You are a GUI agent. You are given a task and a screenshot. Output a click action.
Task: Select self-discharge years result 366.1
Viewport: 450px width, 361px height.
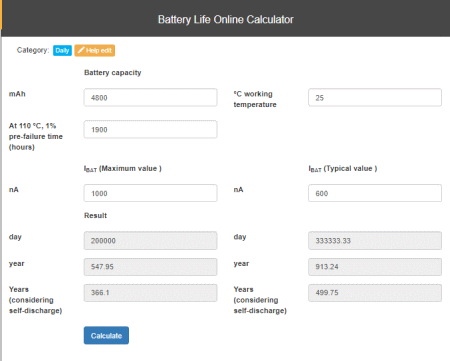[x=150, y=293]
